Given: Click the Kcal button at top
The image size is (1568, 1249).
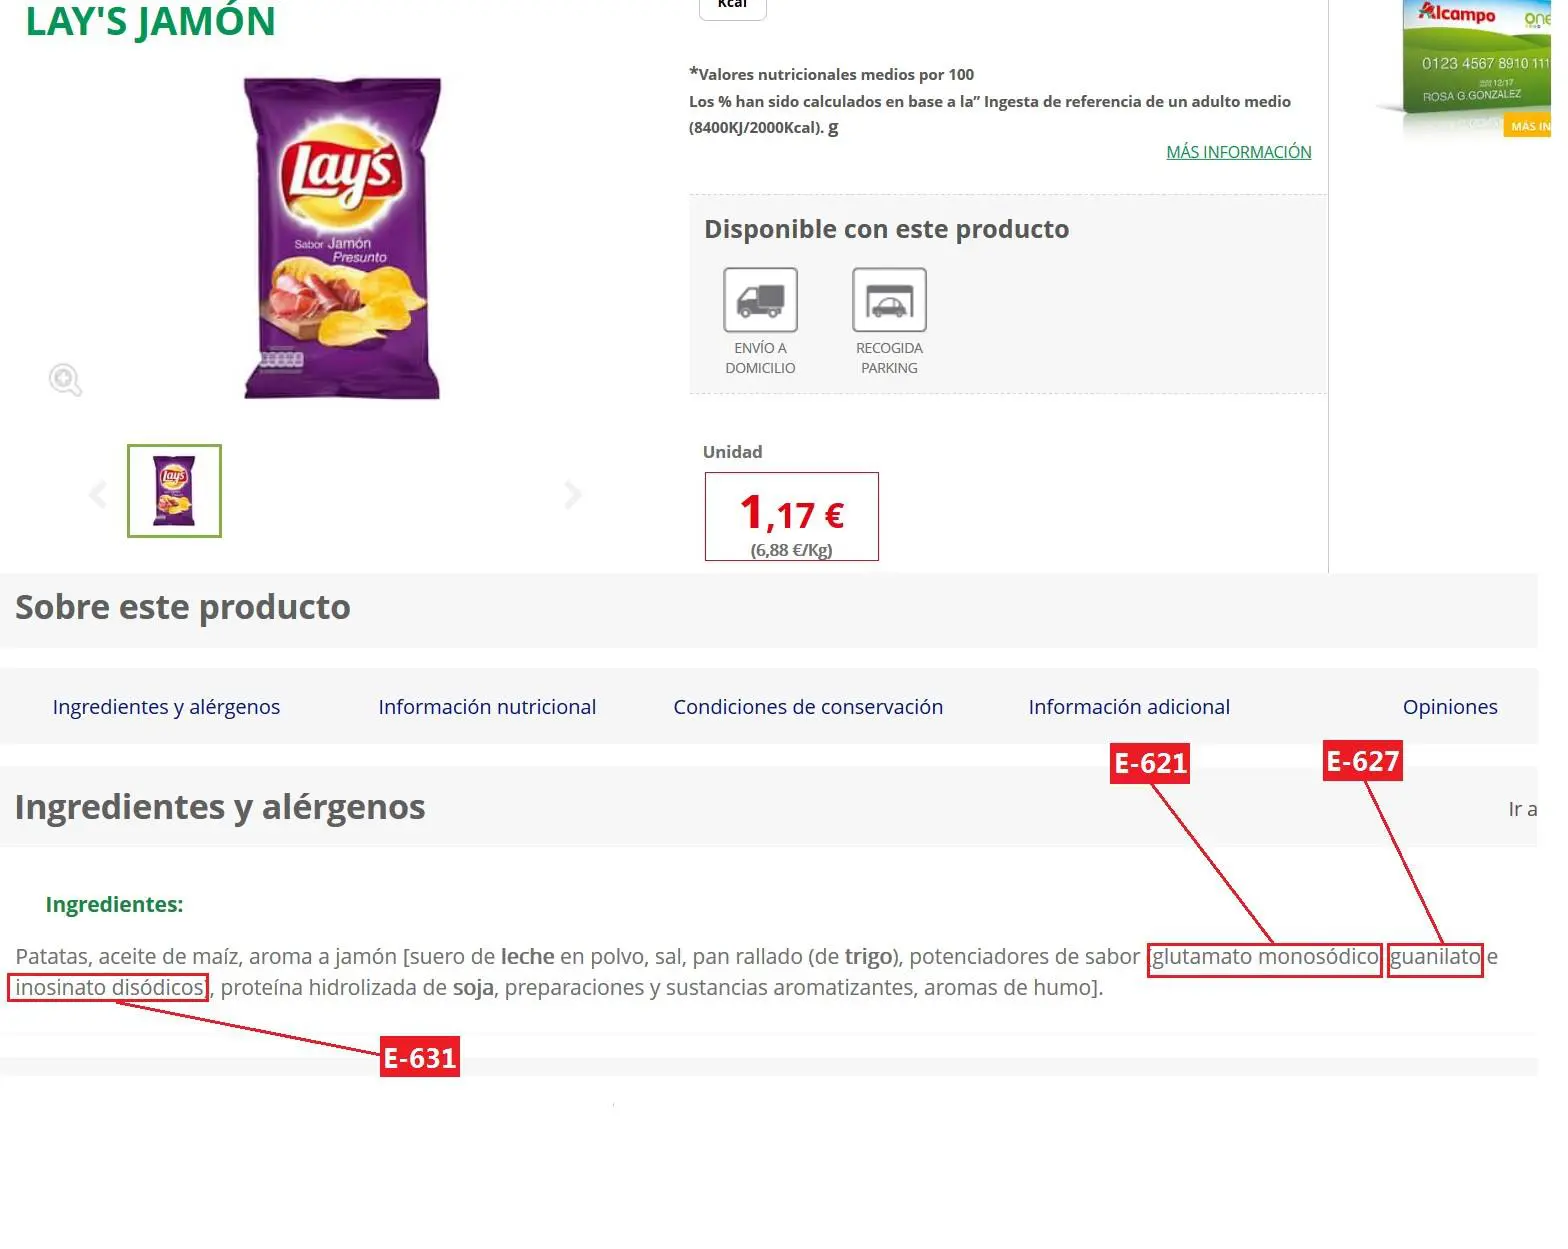Looking at the screenshot, I should tap(732, 8).
